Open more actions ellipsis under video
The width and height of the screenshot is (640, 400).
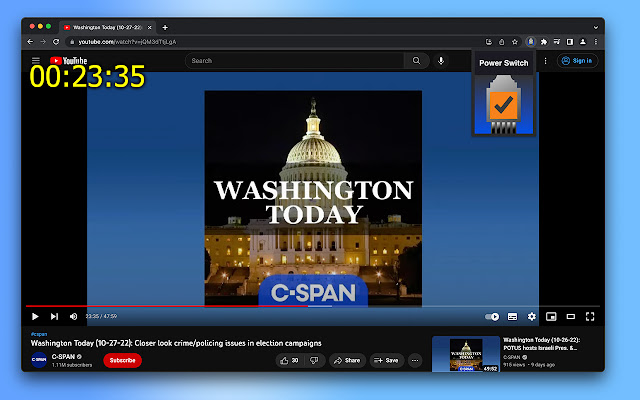coord(415,360)
